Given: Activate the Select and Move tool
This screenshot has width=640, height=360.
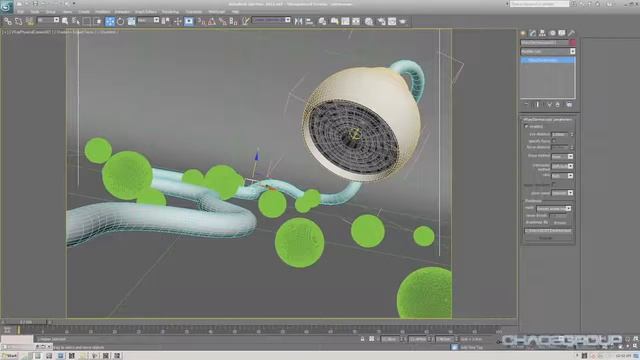Looking at the screenshot, I should click(110, 21).
